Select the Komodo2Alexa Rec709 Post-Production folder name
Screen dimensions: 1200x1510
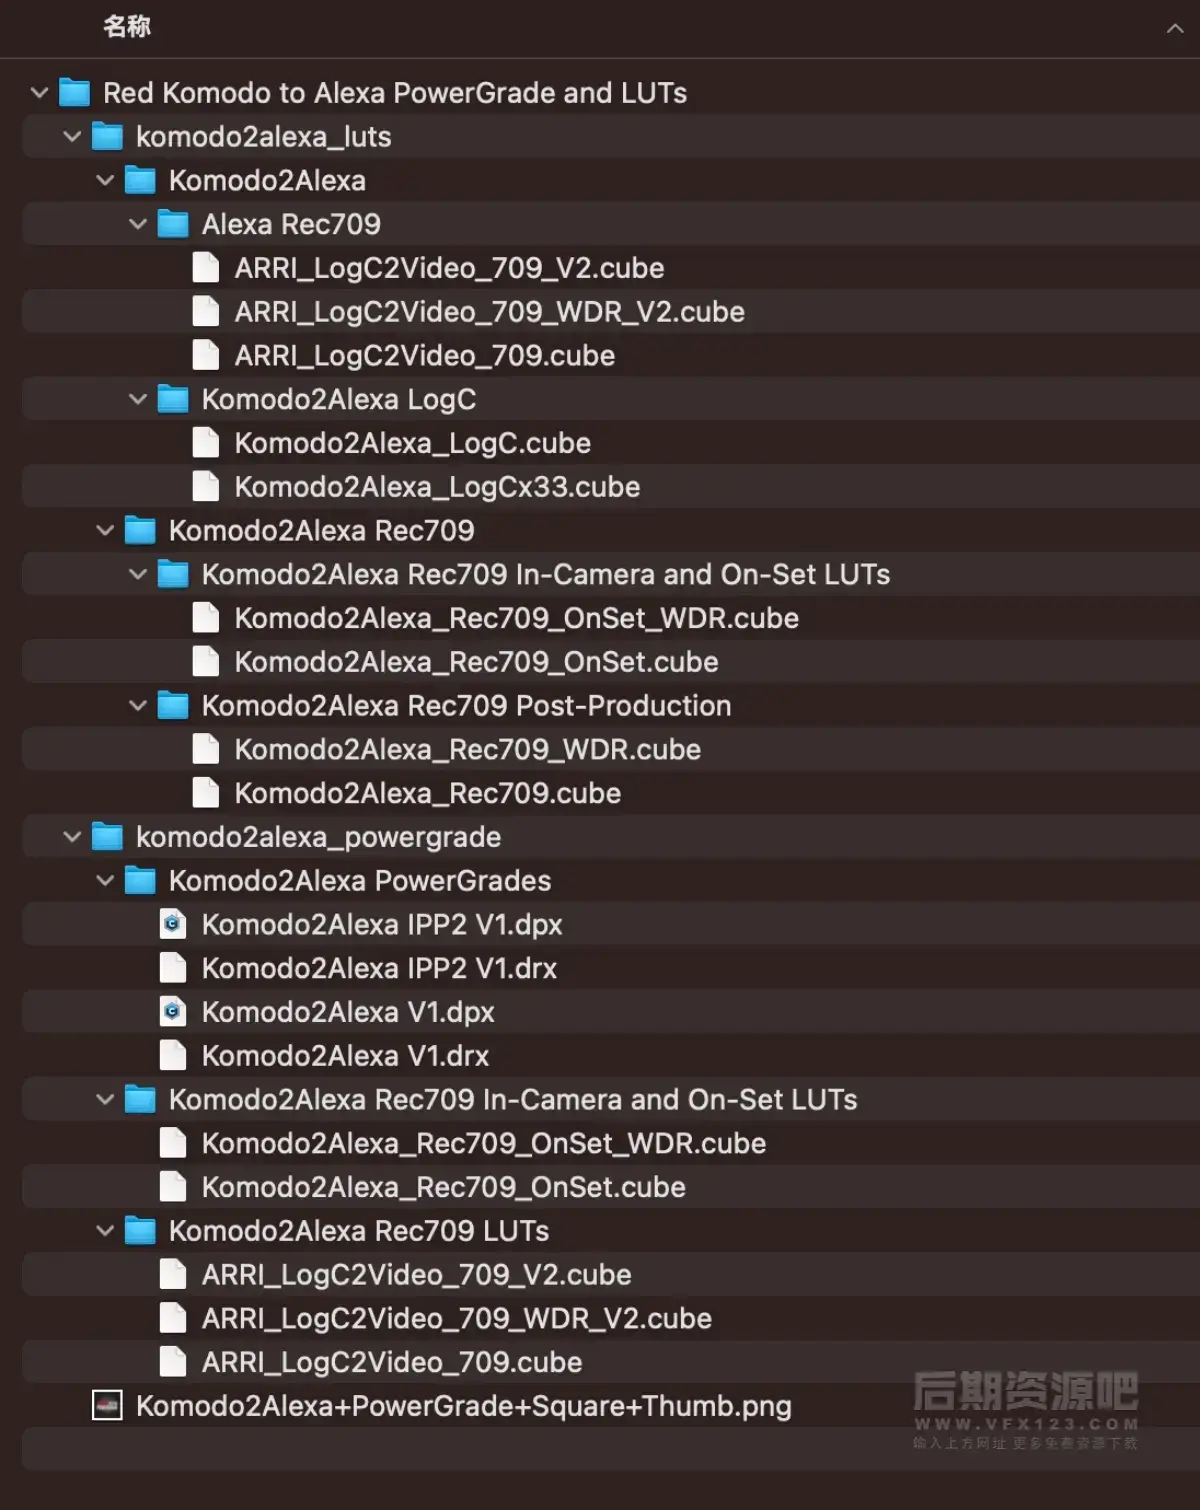click(x=467, y=706)
